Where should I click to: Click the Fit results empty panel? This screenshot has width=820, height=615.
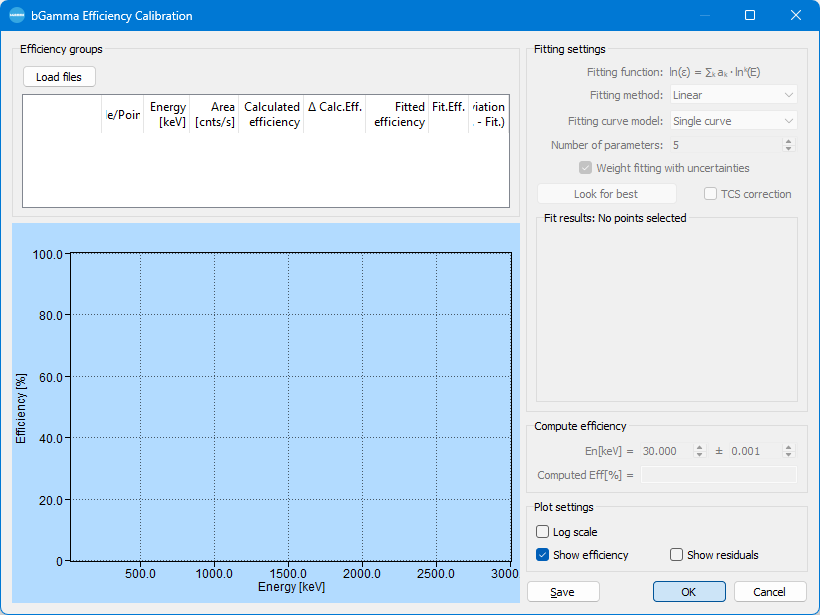[x=667, y=311]
